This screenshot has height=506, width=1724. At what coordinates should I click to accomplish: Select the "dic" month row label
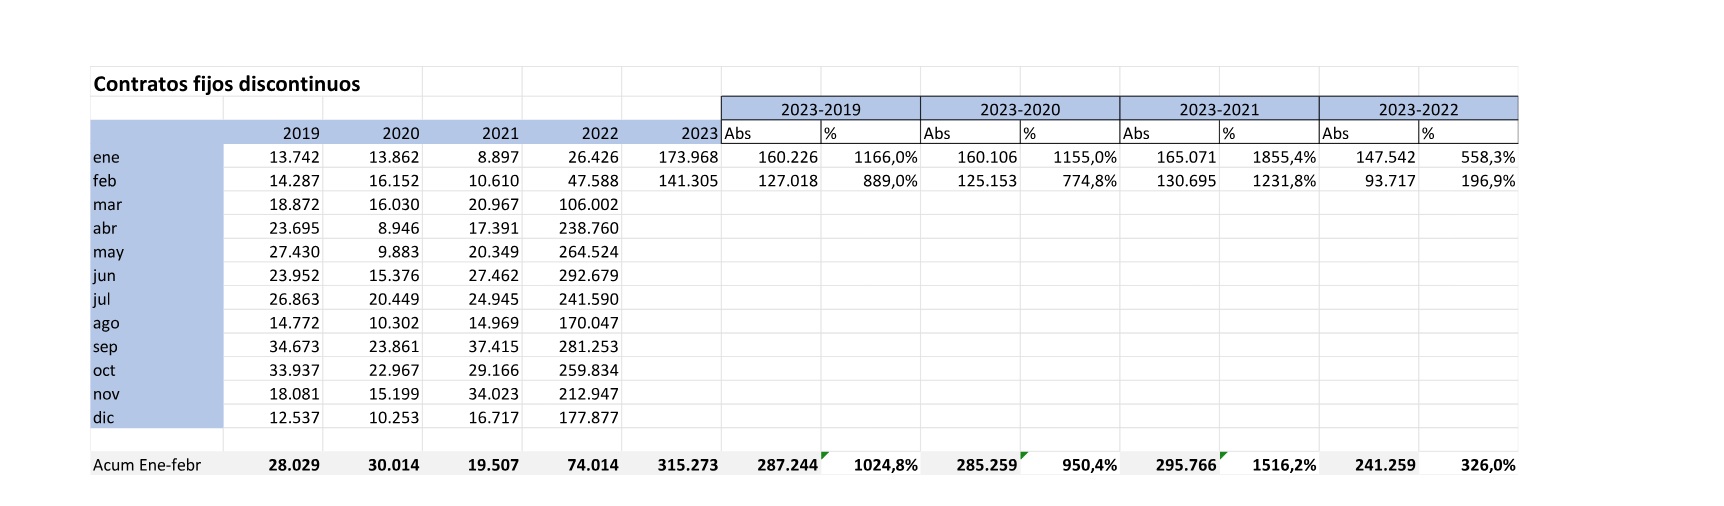pyautogui.click(x=104, y=418)
